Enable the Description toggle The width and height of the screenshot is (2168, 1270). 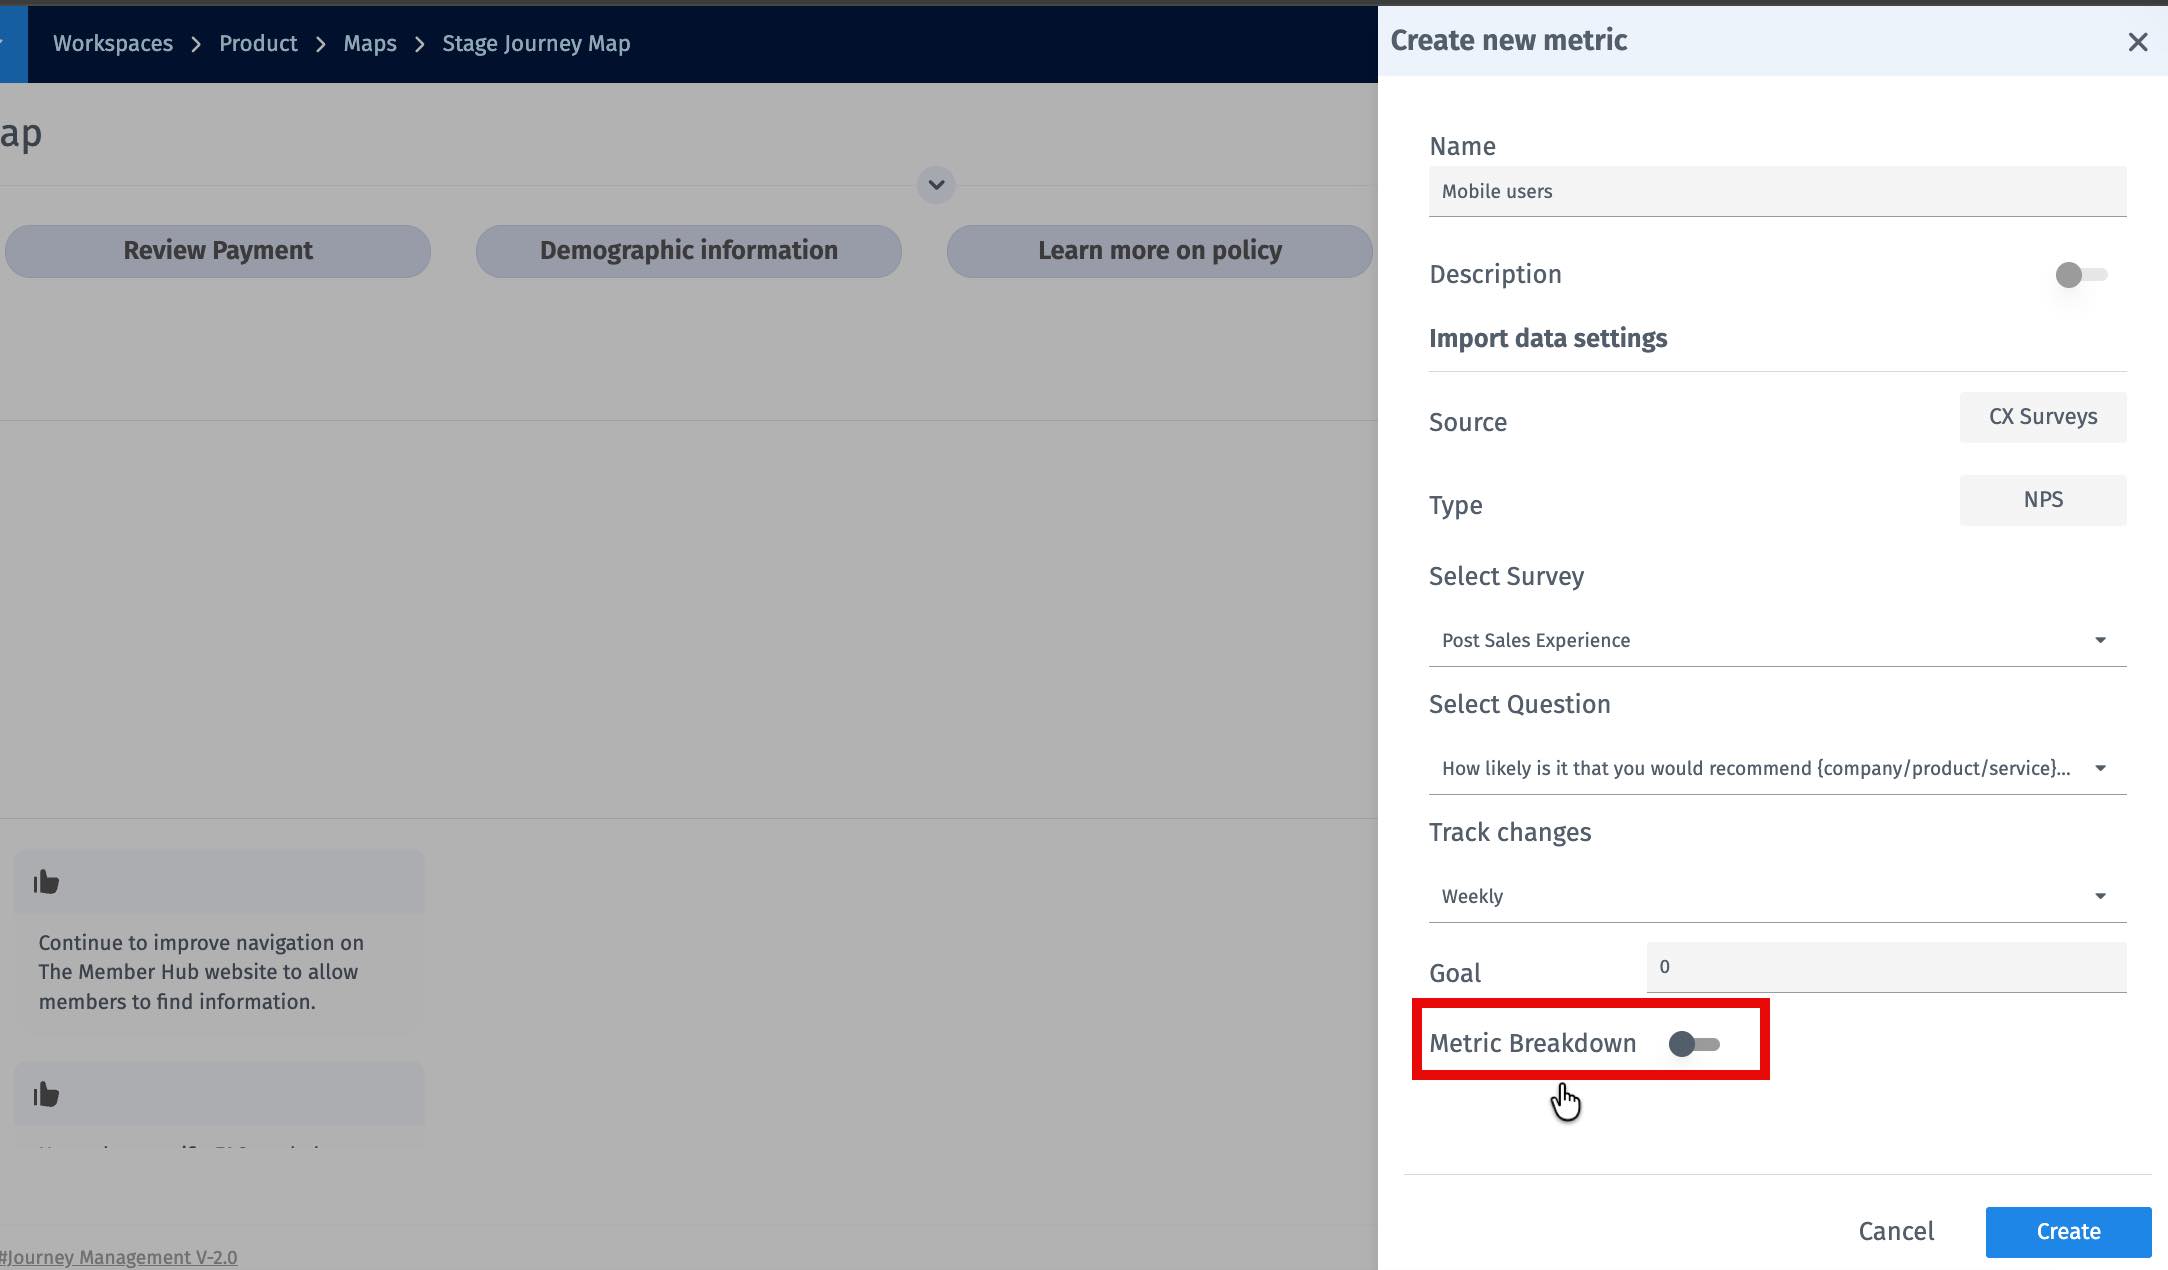point(2081,275)
